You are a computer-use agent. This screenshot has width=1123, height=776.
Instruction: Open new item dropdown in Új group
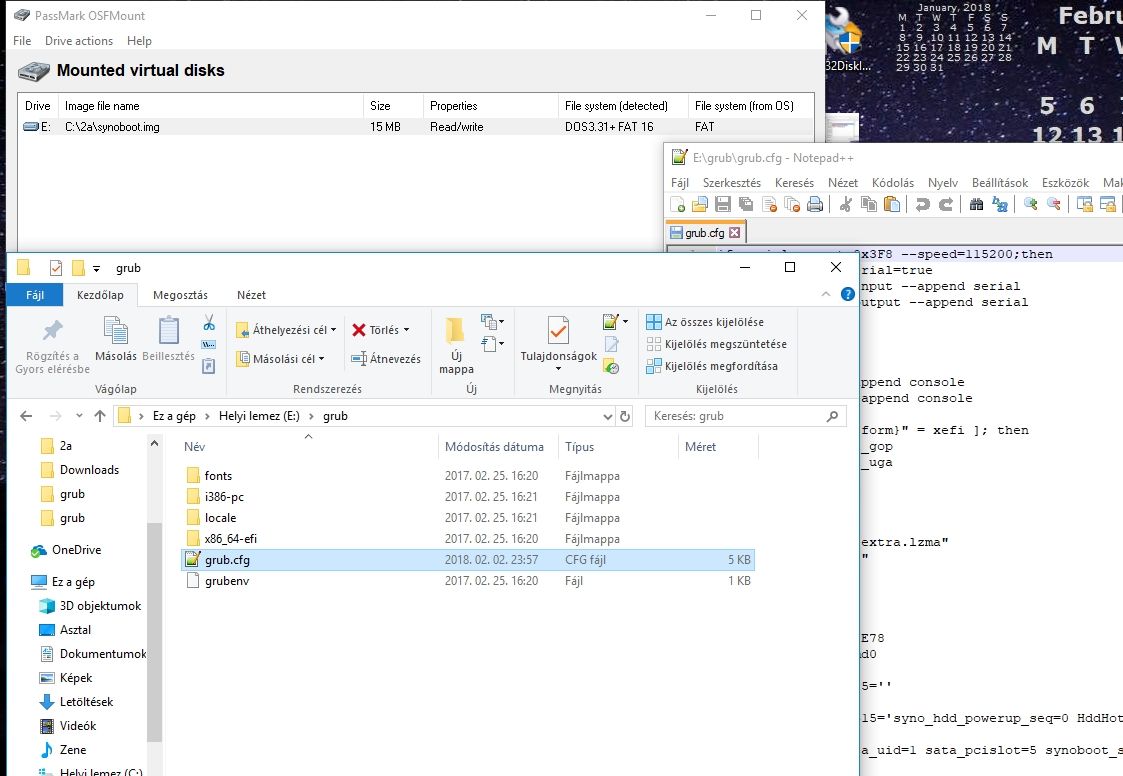tap(492, 321)
